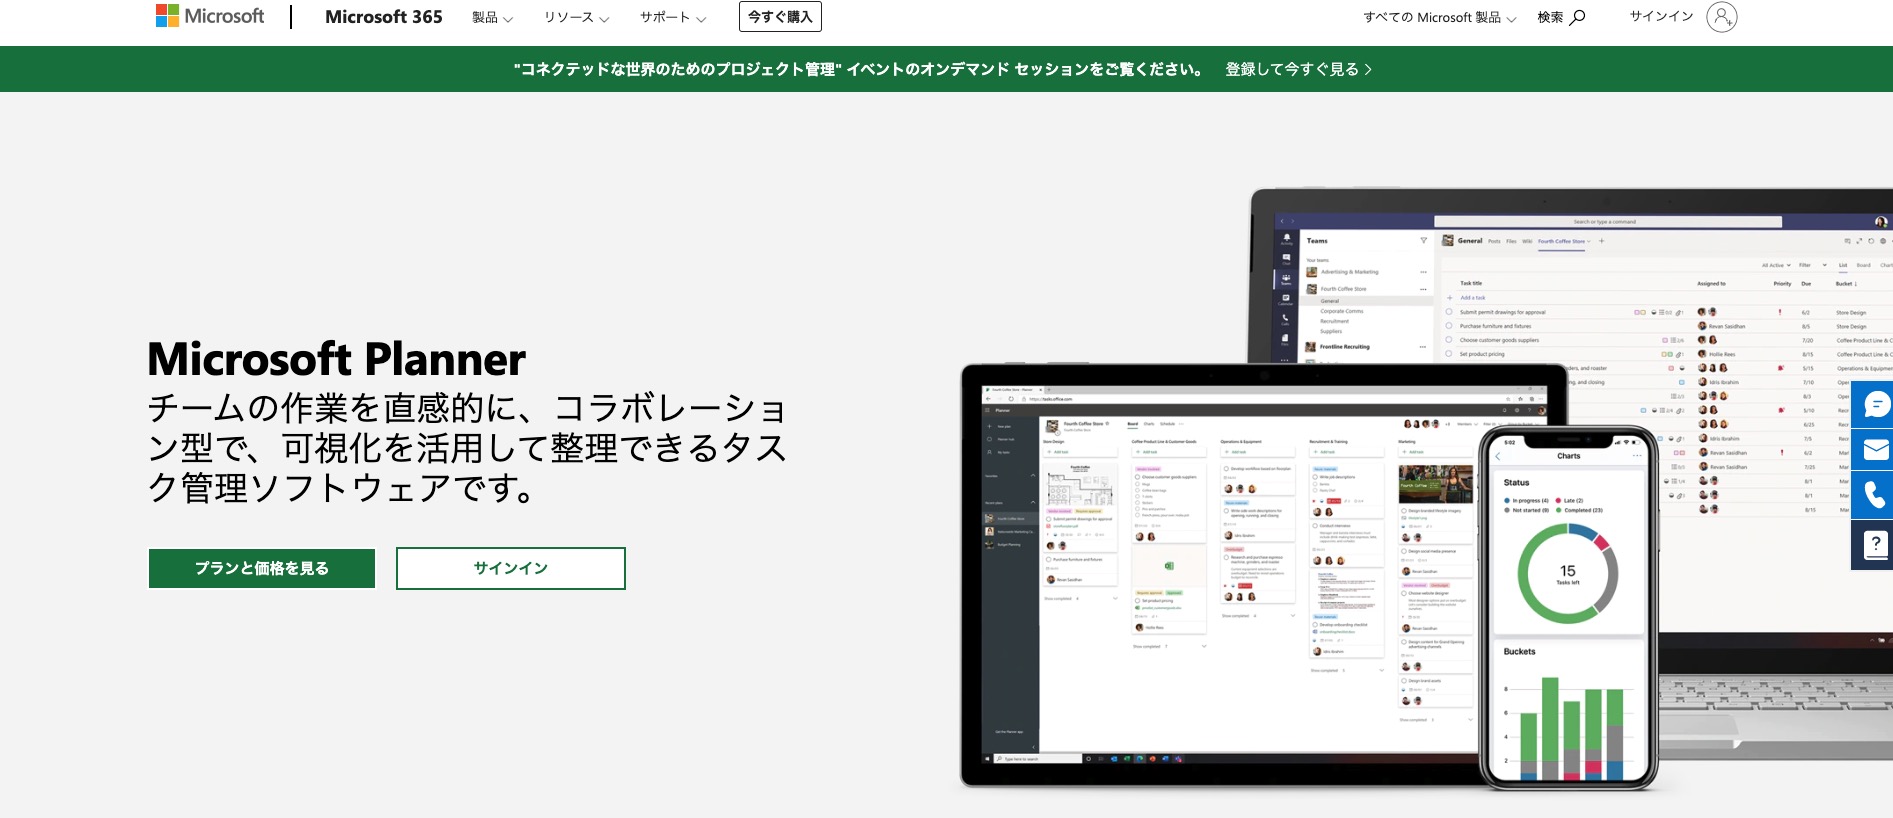This screenshot has width=1893, height=818.
Task: Expand the リソース menu
Action: pyautogui.click(x=576, y=17)
